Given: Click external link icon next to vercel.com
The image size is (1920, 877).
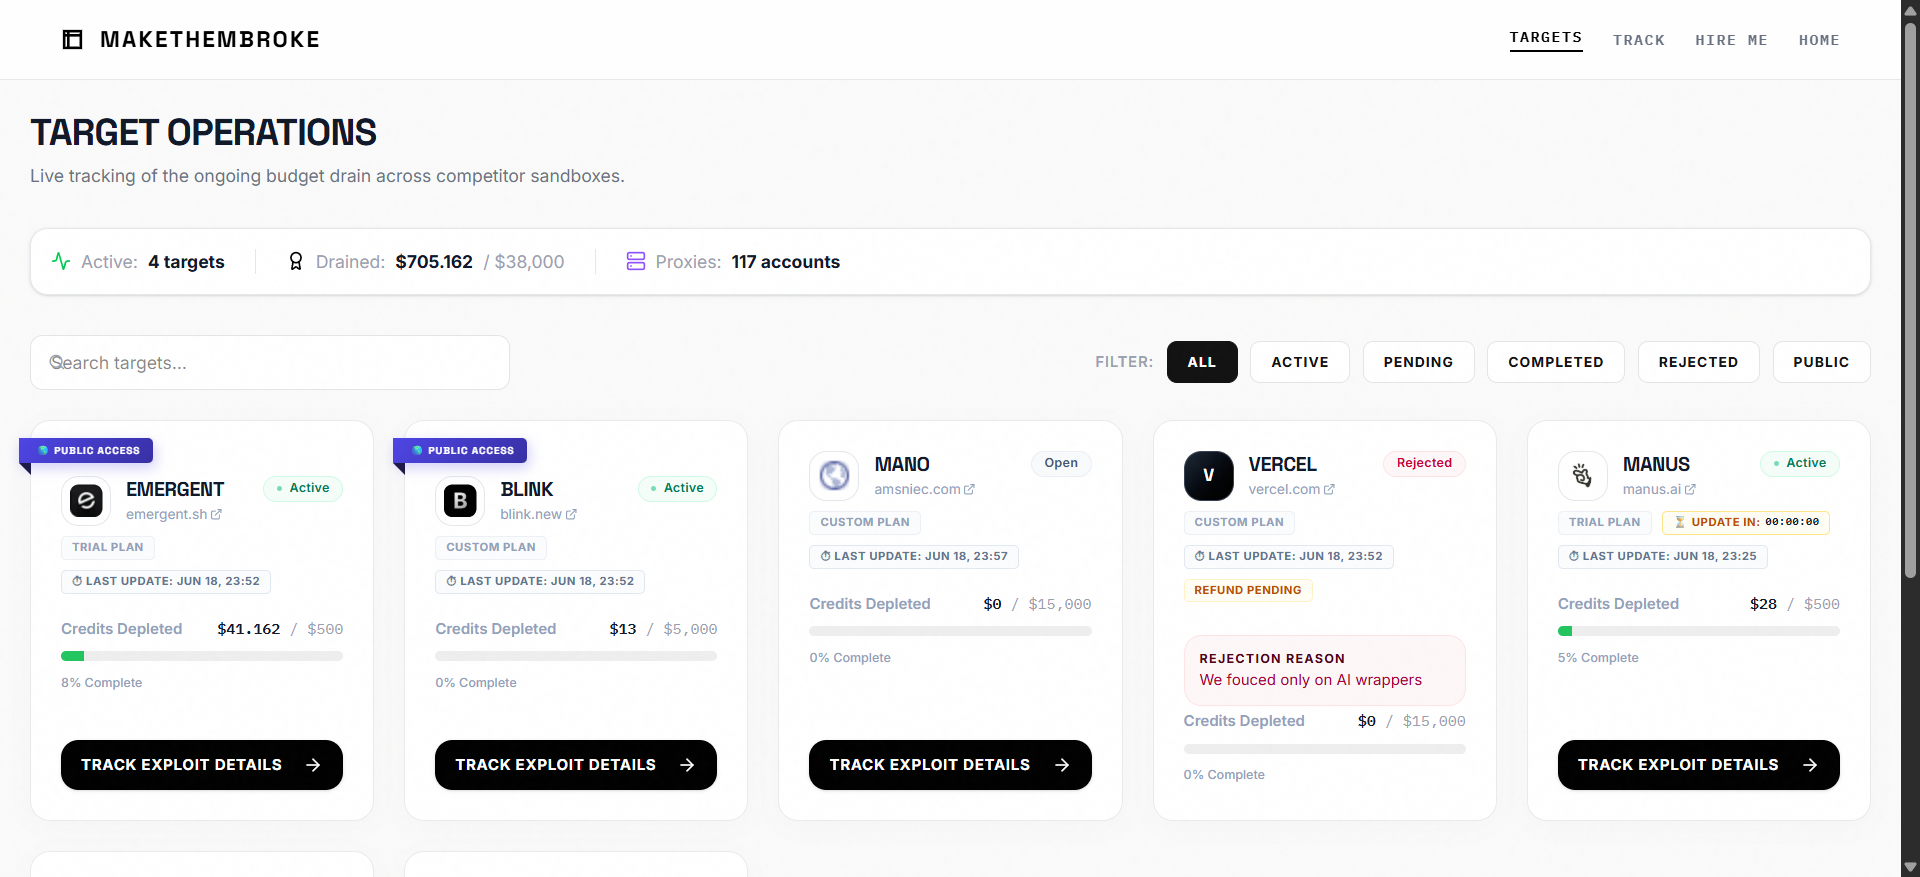Looking at the screenshot, I should (x=1329, y=490).
